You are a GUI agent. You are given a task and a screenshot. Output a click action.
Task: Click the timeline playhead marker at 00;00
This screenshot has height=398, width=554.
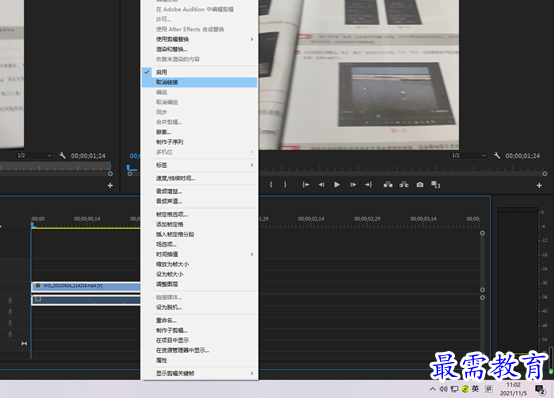click(x=33, y=225)
